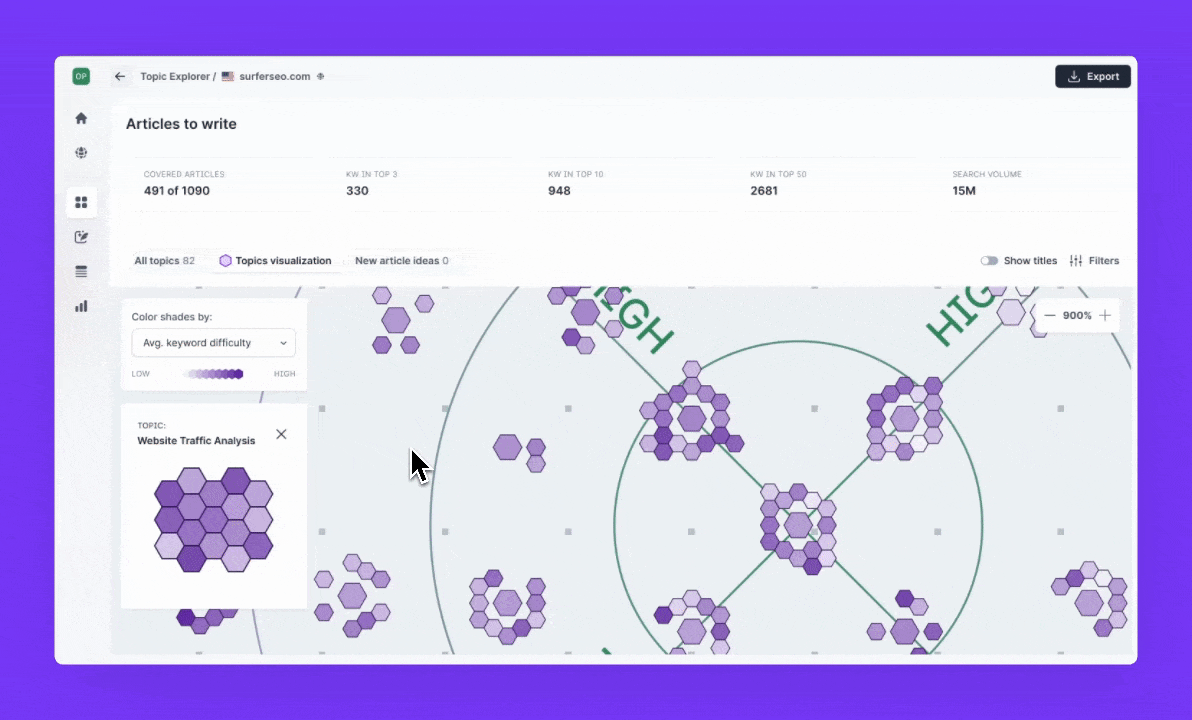
Task: Click the green OP workspace avatar
Action: click(x=81, y=76)
